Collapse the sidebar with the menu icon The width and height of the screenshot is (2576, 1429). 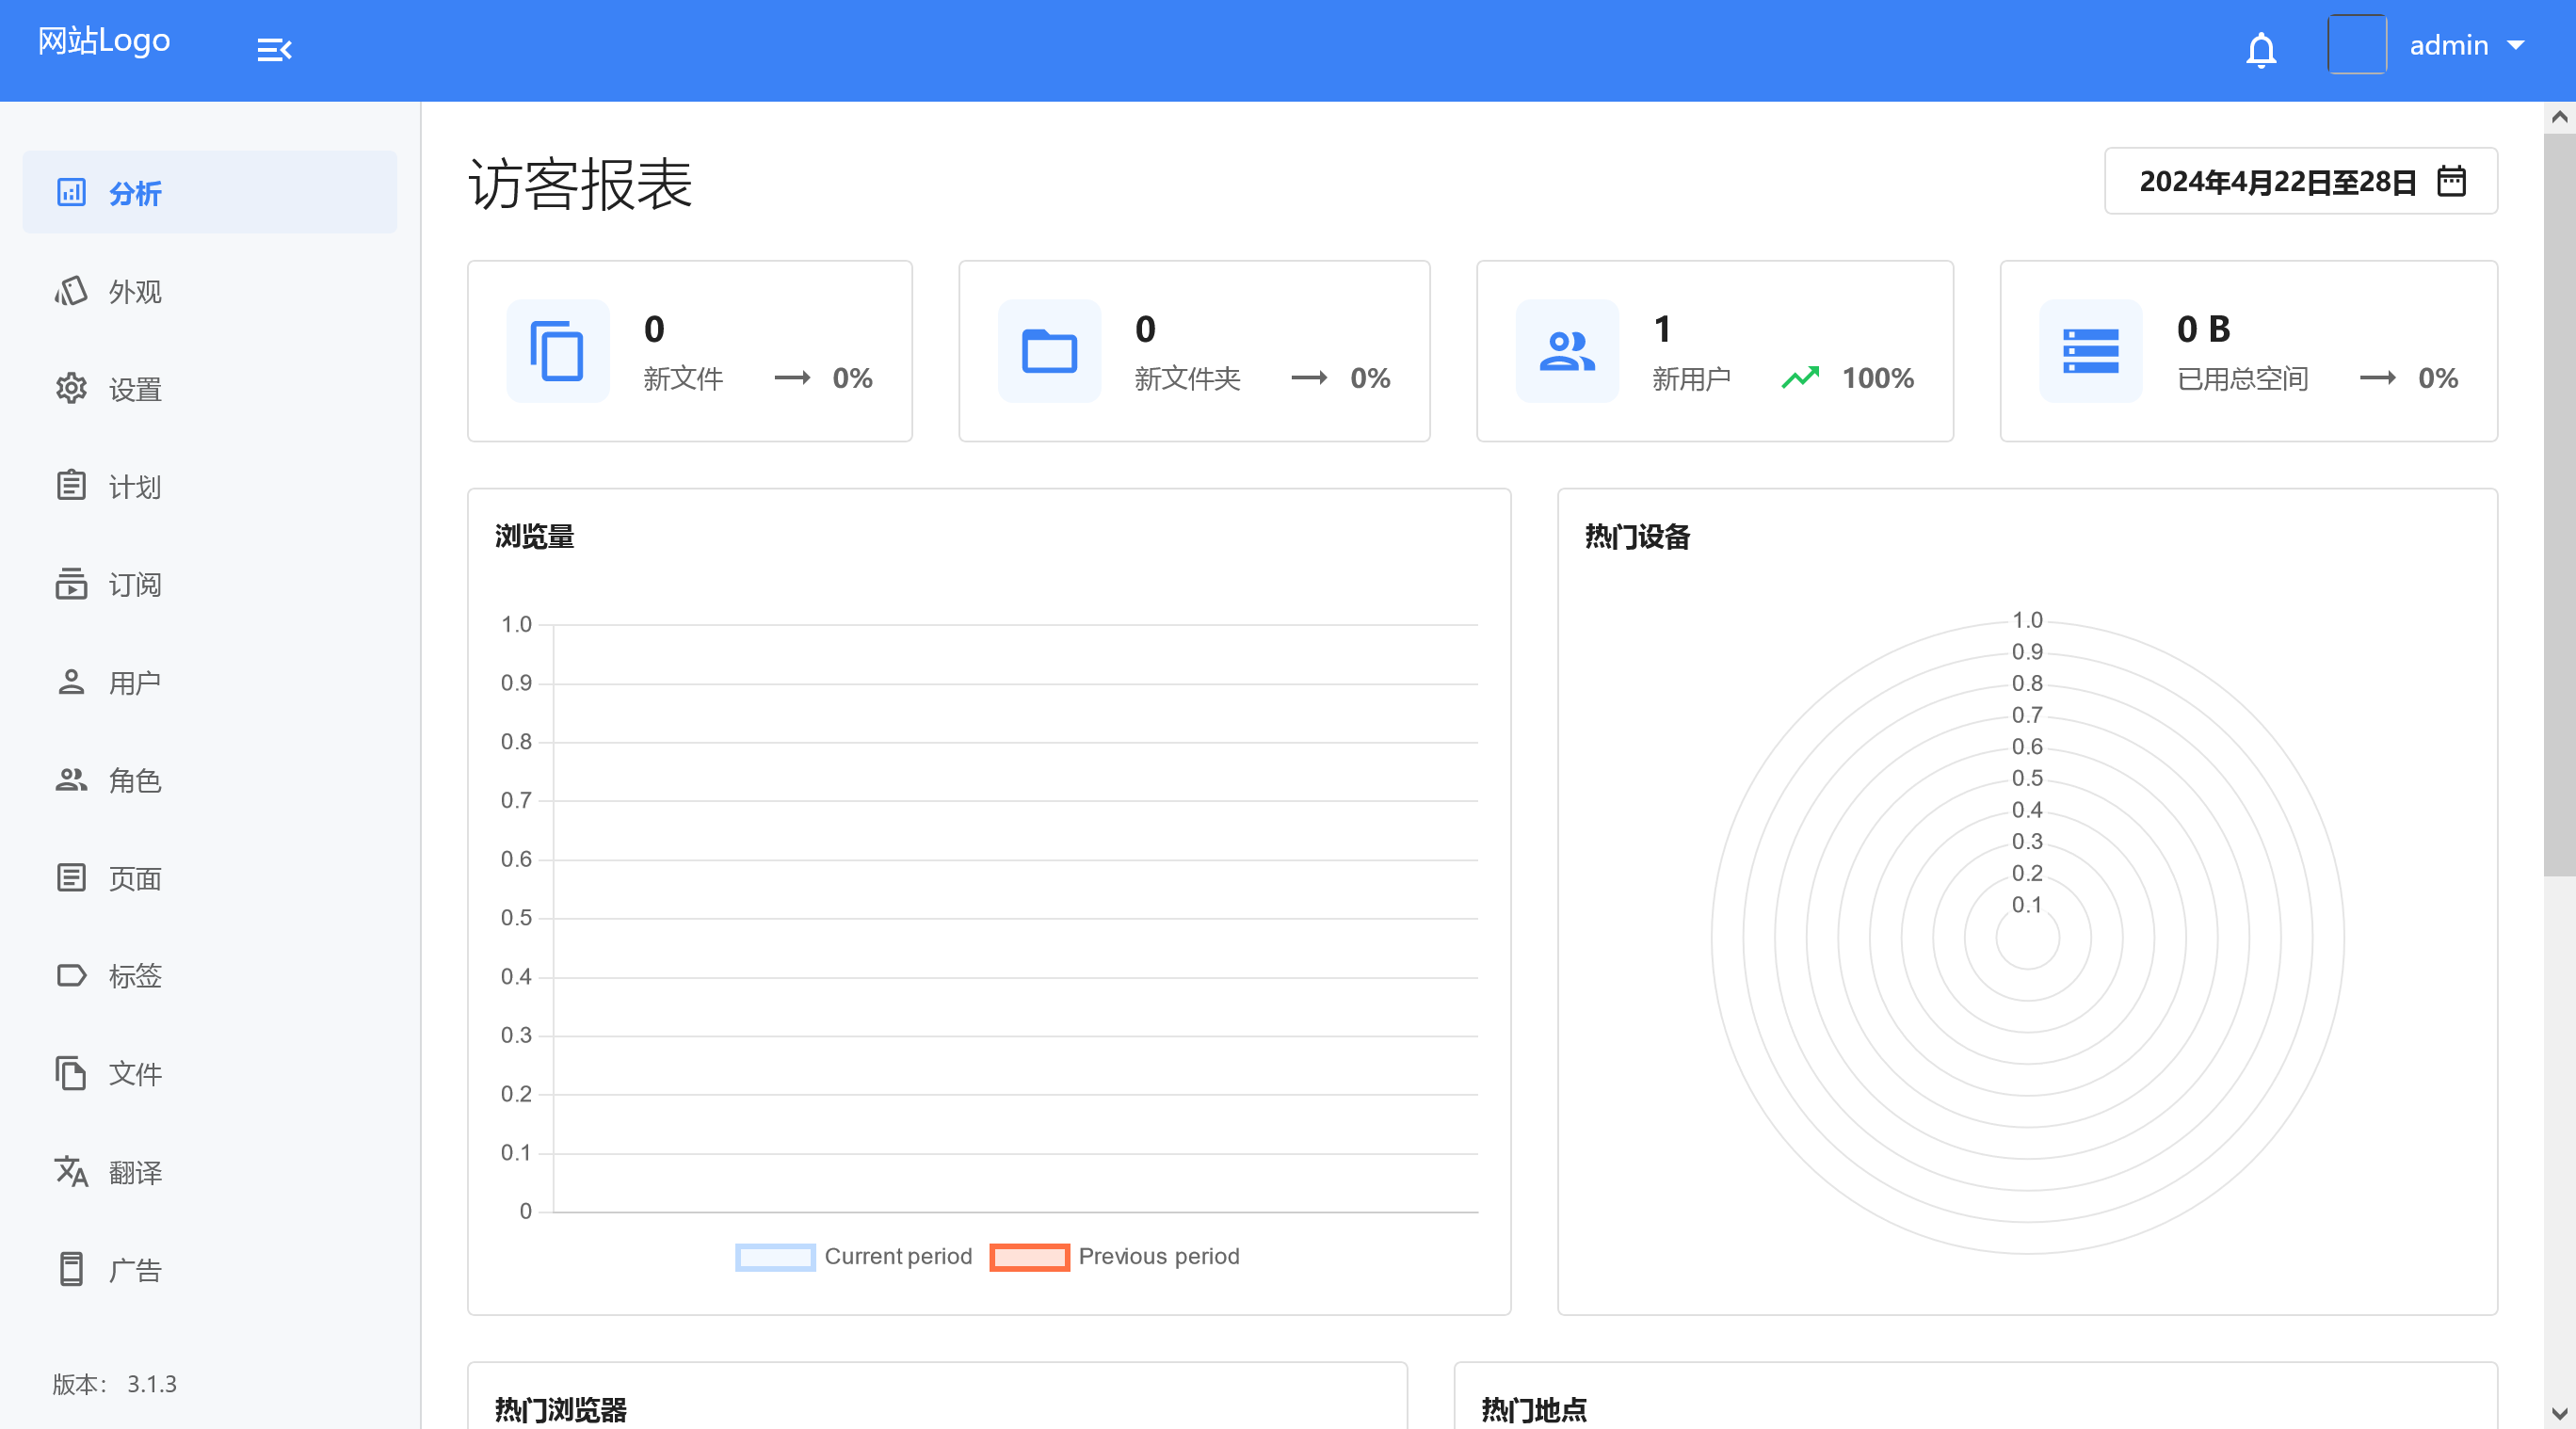[x=274, y=49]
